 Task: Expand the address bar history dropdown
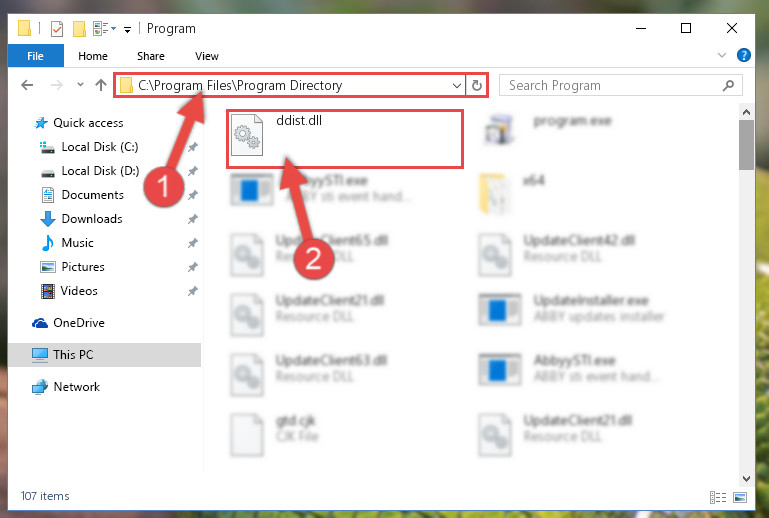[x=457, y=86]
